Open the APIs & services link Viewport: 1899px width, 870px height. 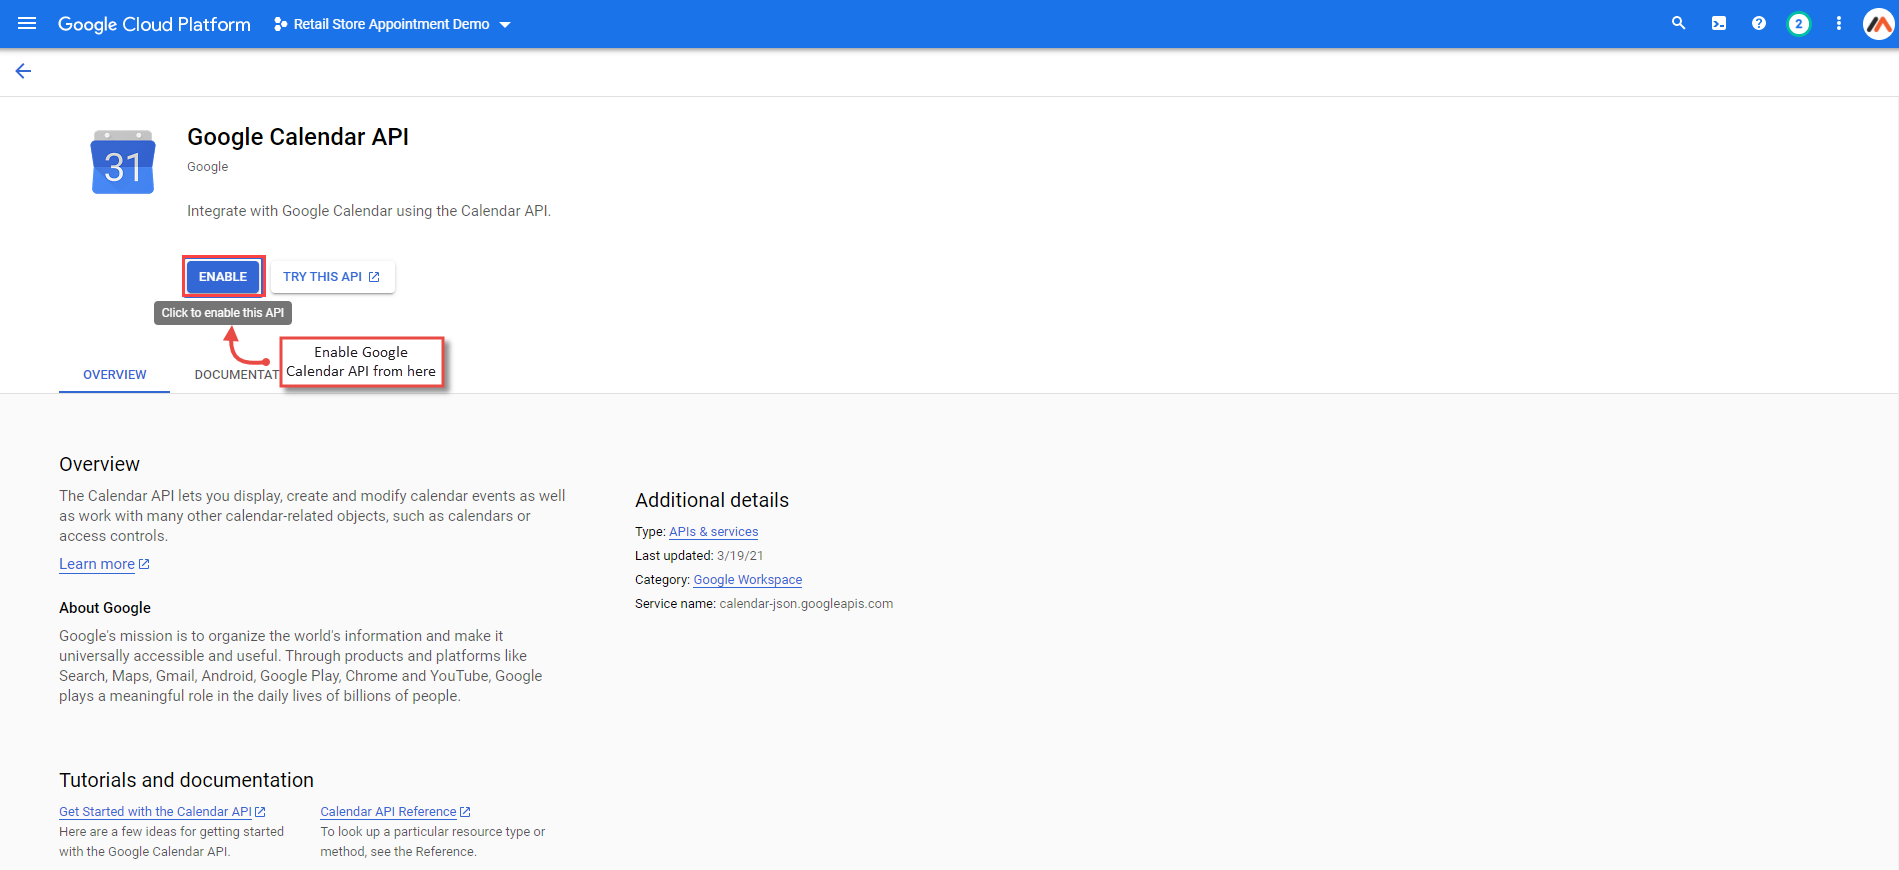[713, 532]
